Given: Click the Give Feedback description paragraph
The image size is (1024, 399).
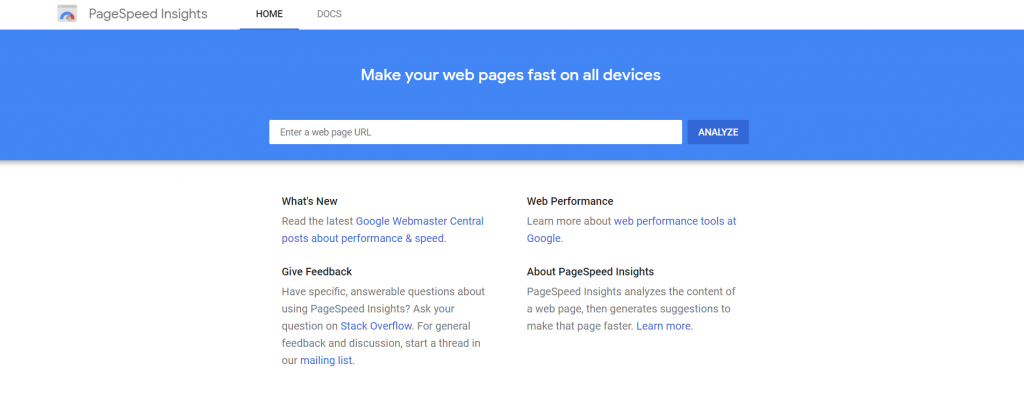Looking at the screenshot, I should (x=383, y=326).
